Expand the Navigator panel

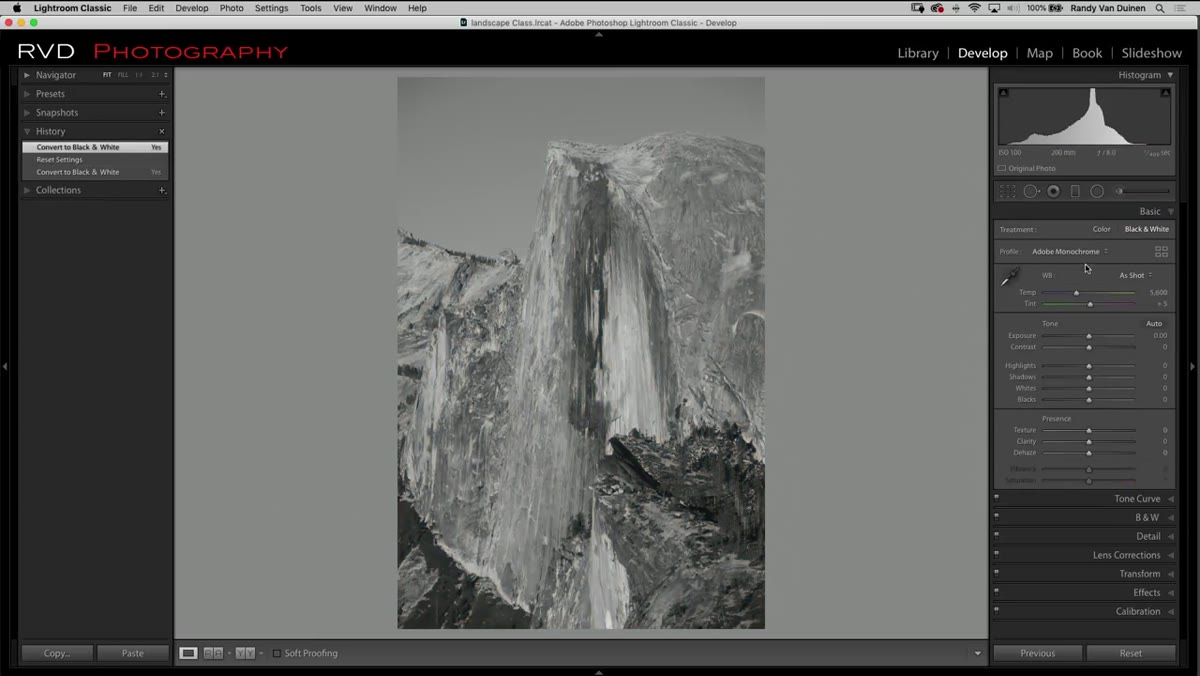point(27,75)
